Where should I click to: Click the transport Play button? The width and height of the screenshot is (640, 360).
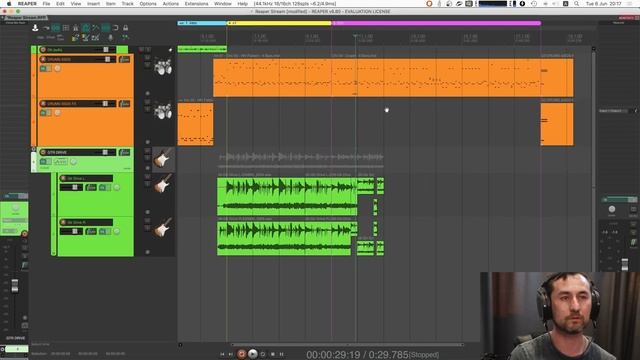(253, 354)
